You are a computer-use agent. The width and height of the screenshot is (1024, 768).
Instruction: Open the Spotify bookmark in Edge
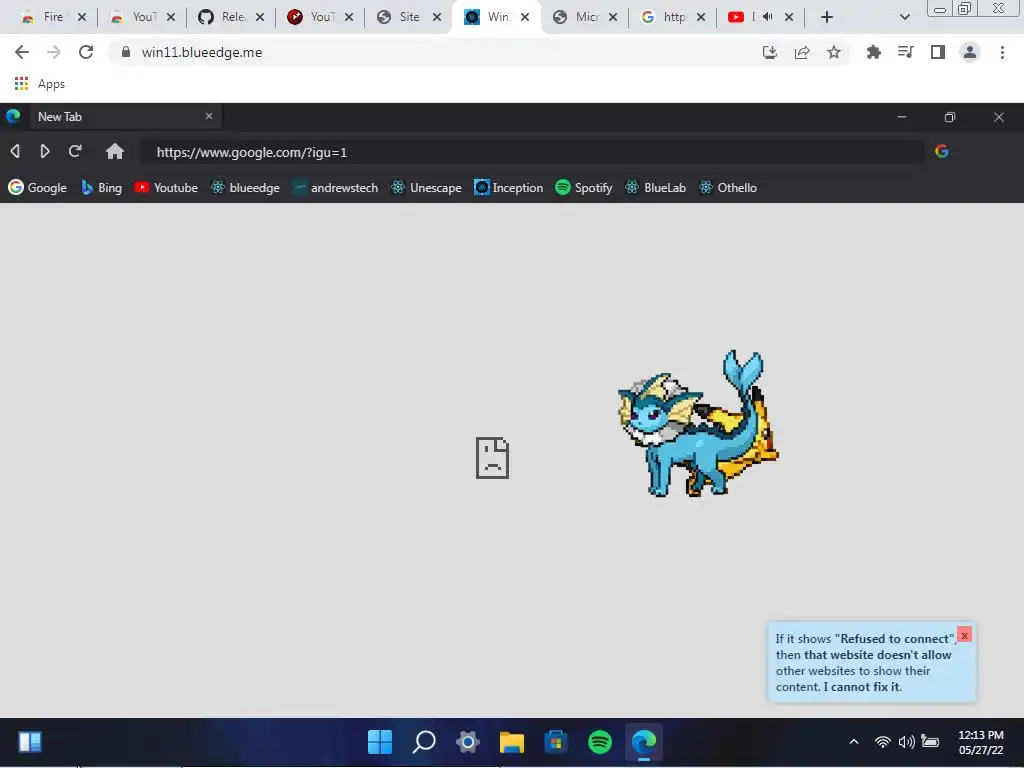click(x=584, y=187)
